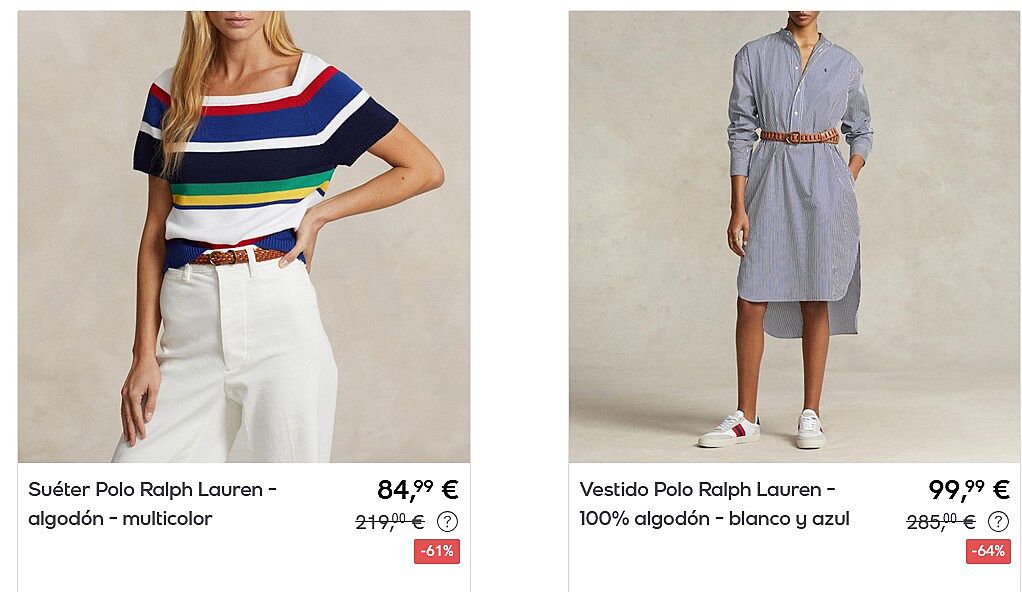1022x592 pixels.
Task: Click the crossed-out 285,00 € original price
Action: (x=941, y=522)
